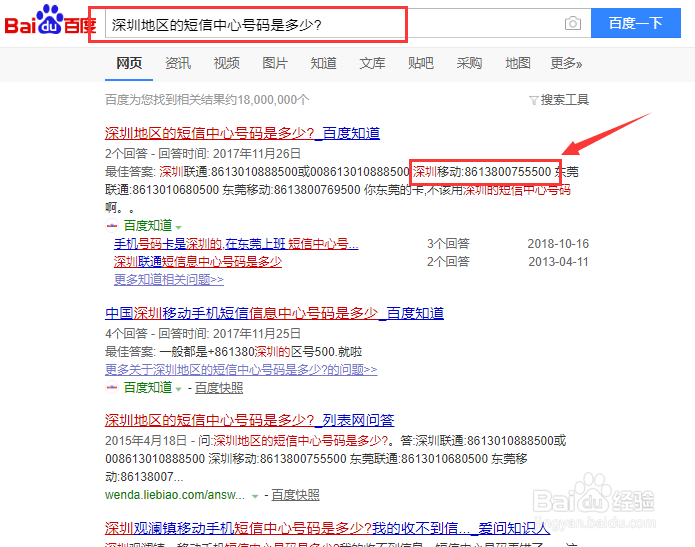Click 2个回答 - 回答时间: 2017年11月26日 text

[x=203, y=153]
